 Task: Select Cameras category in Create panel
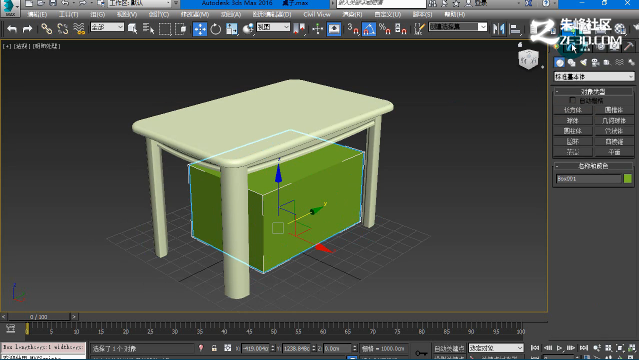point(595,62)
